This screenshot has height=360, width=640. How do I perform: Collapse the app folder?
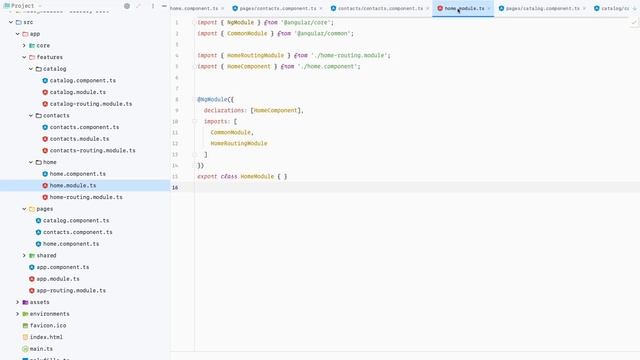point(18,34)
